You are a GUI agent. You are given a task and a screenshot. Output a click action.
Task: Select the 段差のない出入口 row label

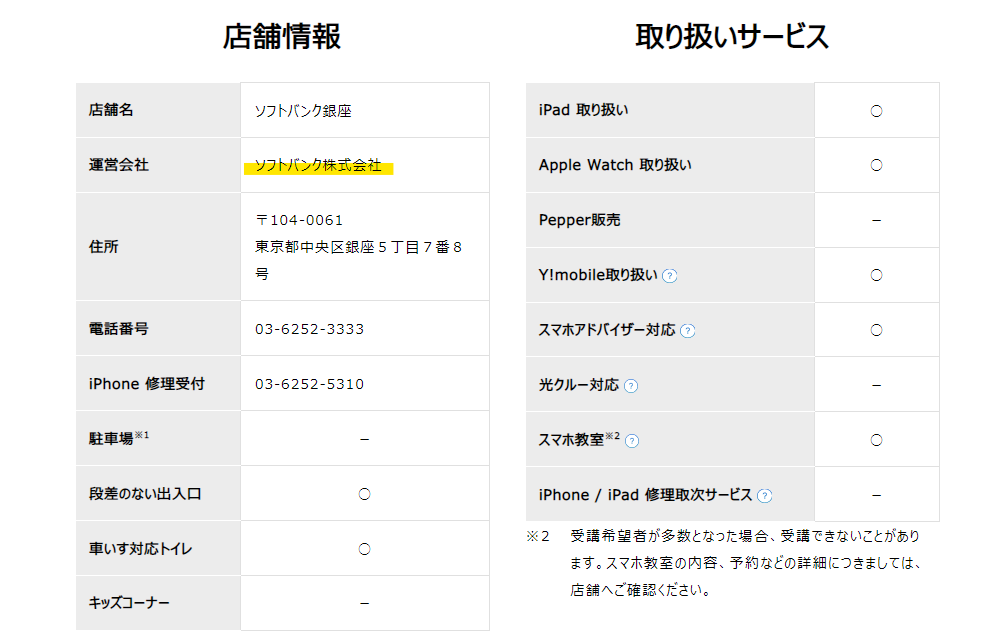tap(145, 494)
